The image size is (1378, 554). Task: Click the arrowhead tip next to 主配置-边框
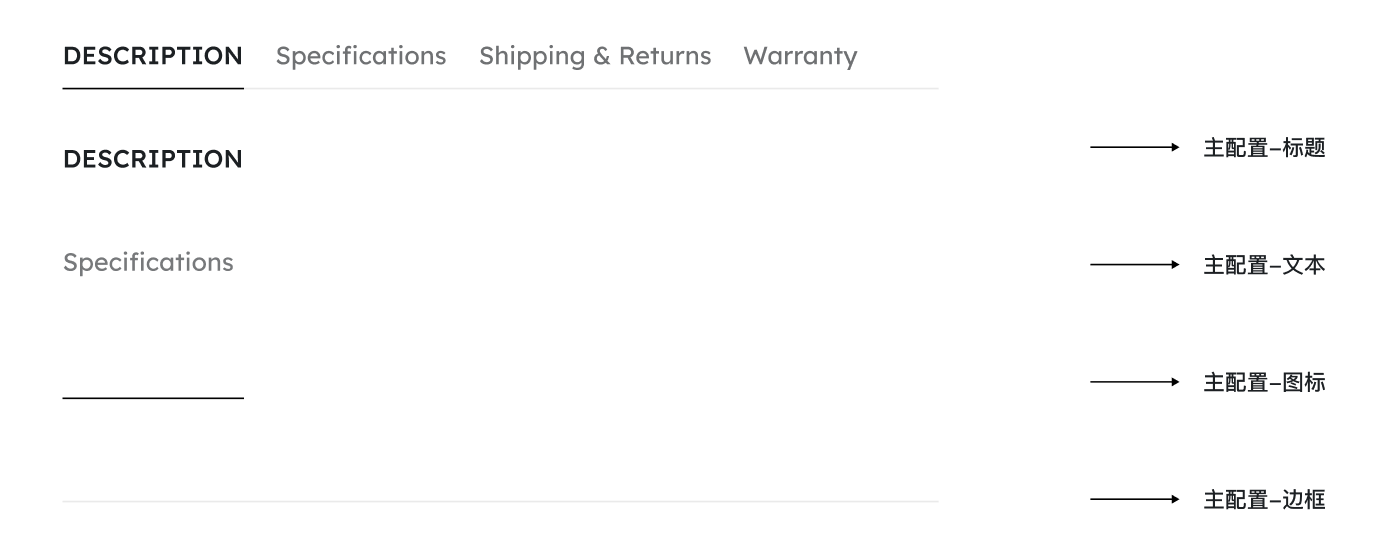(1176, 499)
